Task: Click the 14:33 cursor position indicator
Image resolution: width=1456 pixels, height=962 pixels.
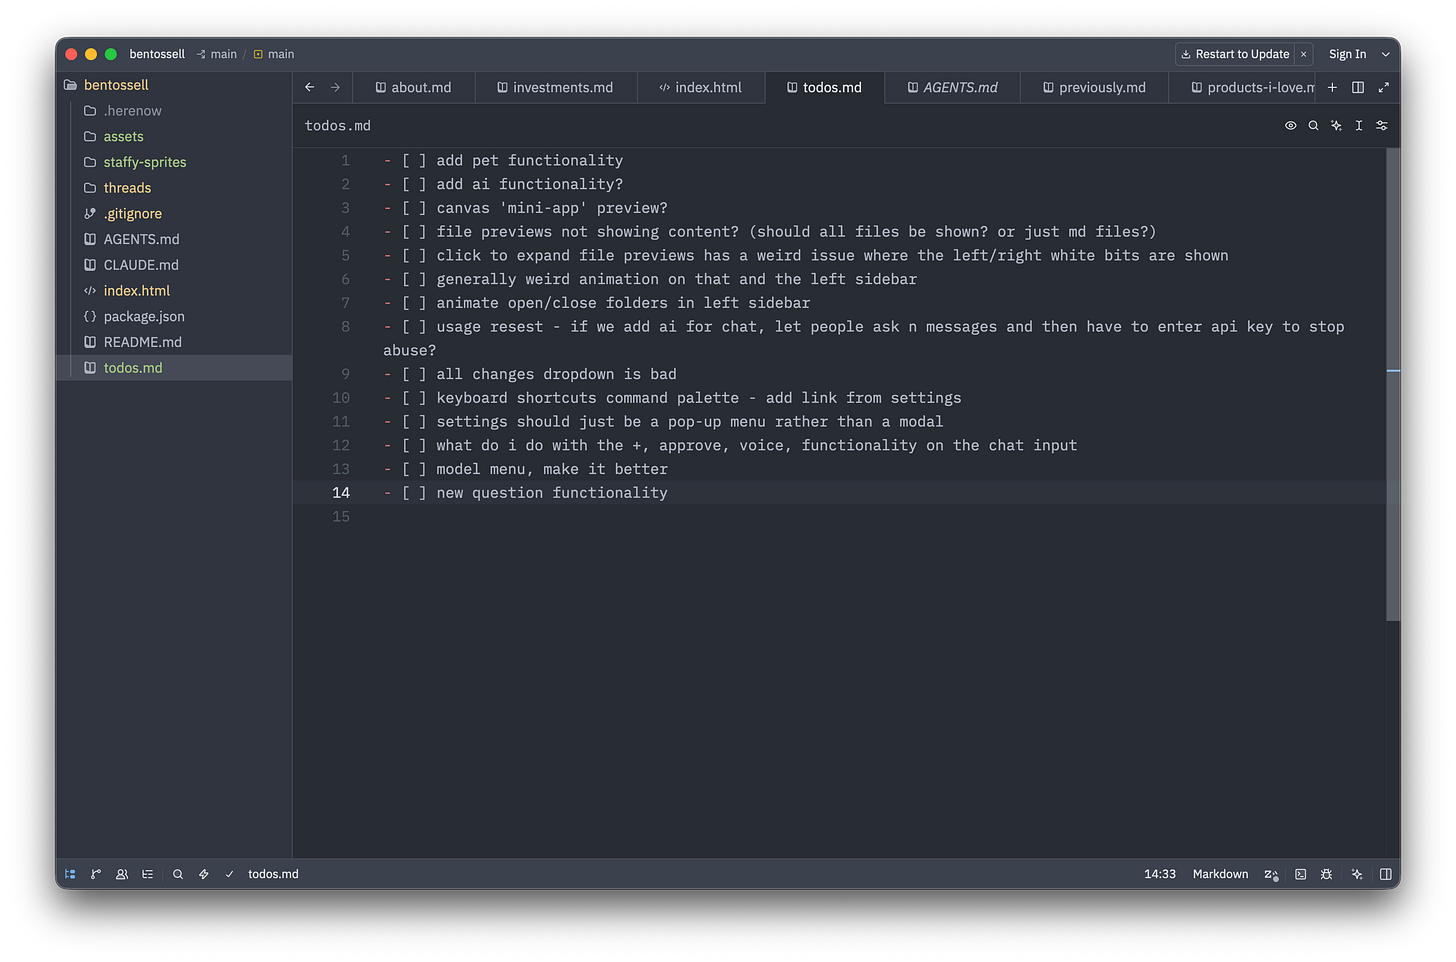Action: click(x=1160, y=874)
